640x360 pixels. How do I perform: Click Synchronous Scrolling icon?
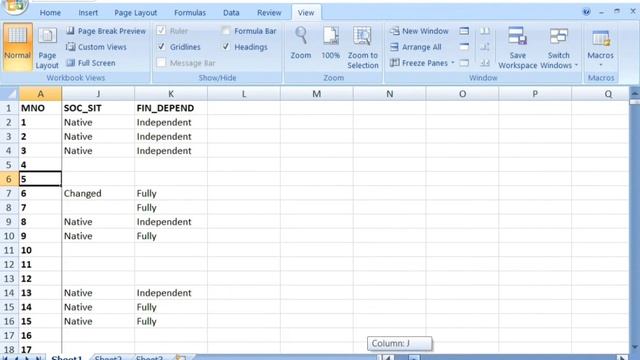tap(485, 47)
